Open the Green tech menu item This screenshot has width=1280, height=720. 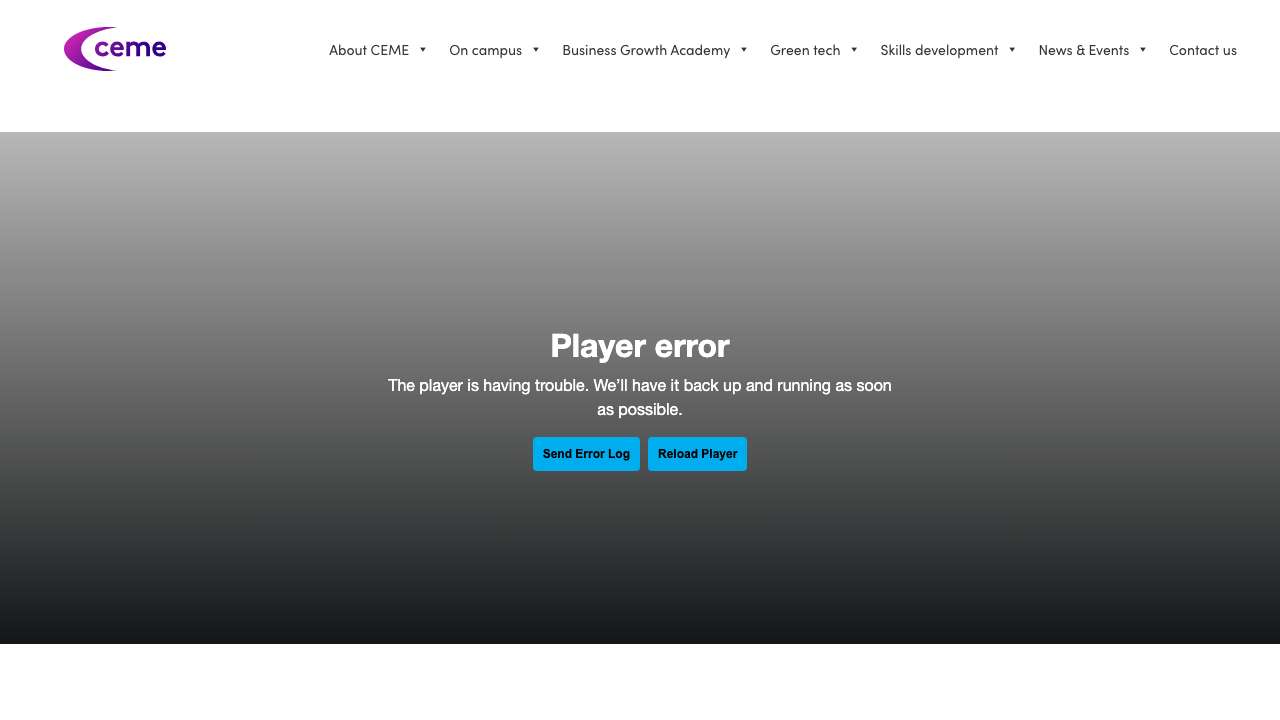(805, 50)
